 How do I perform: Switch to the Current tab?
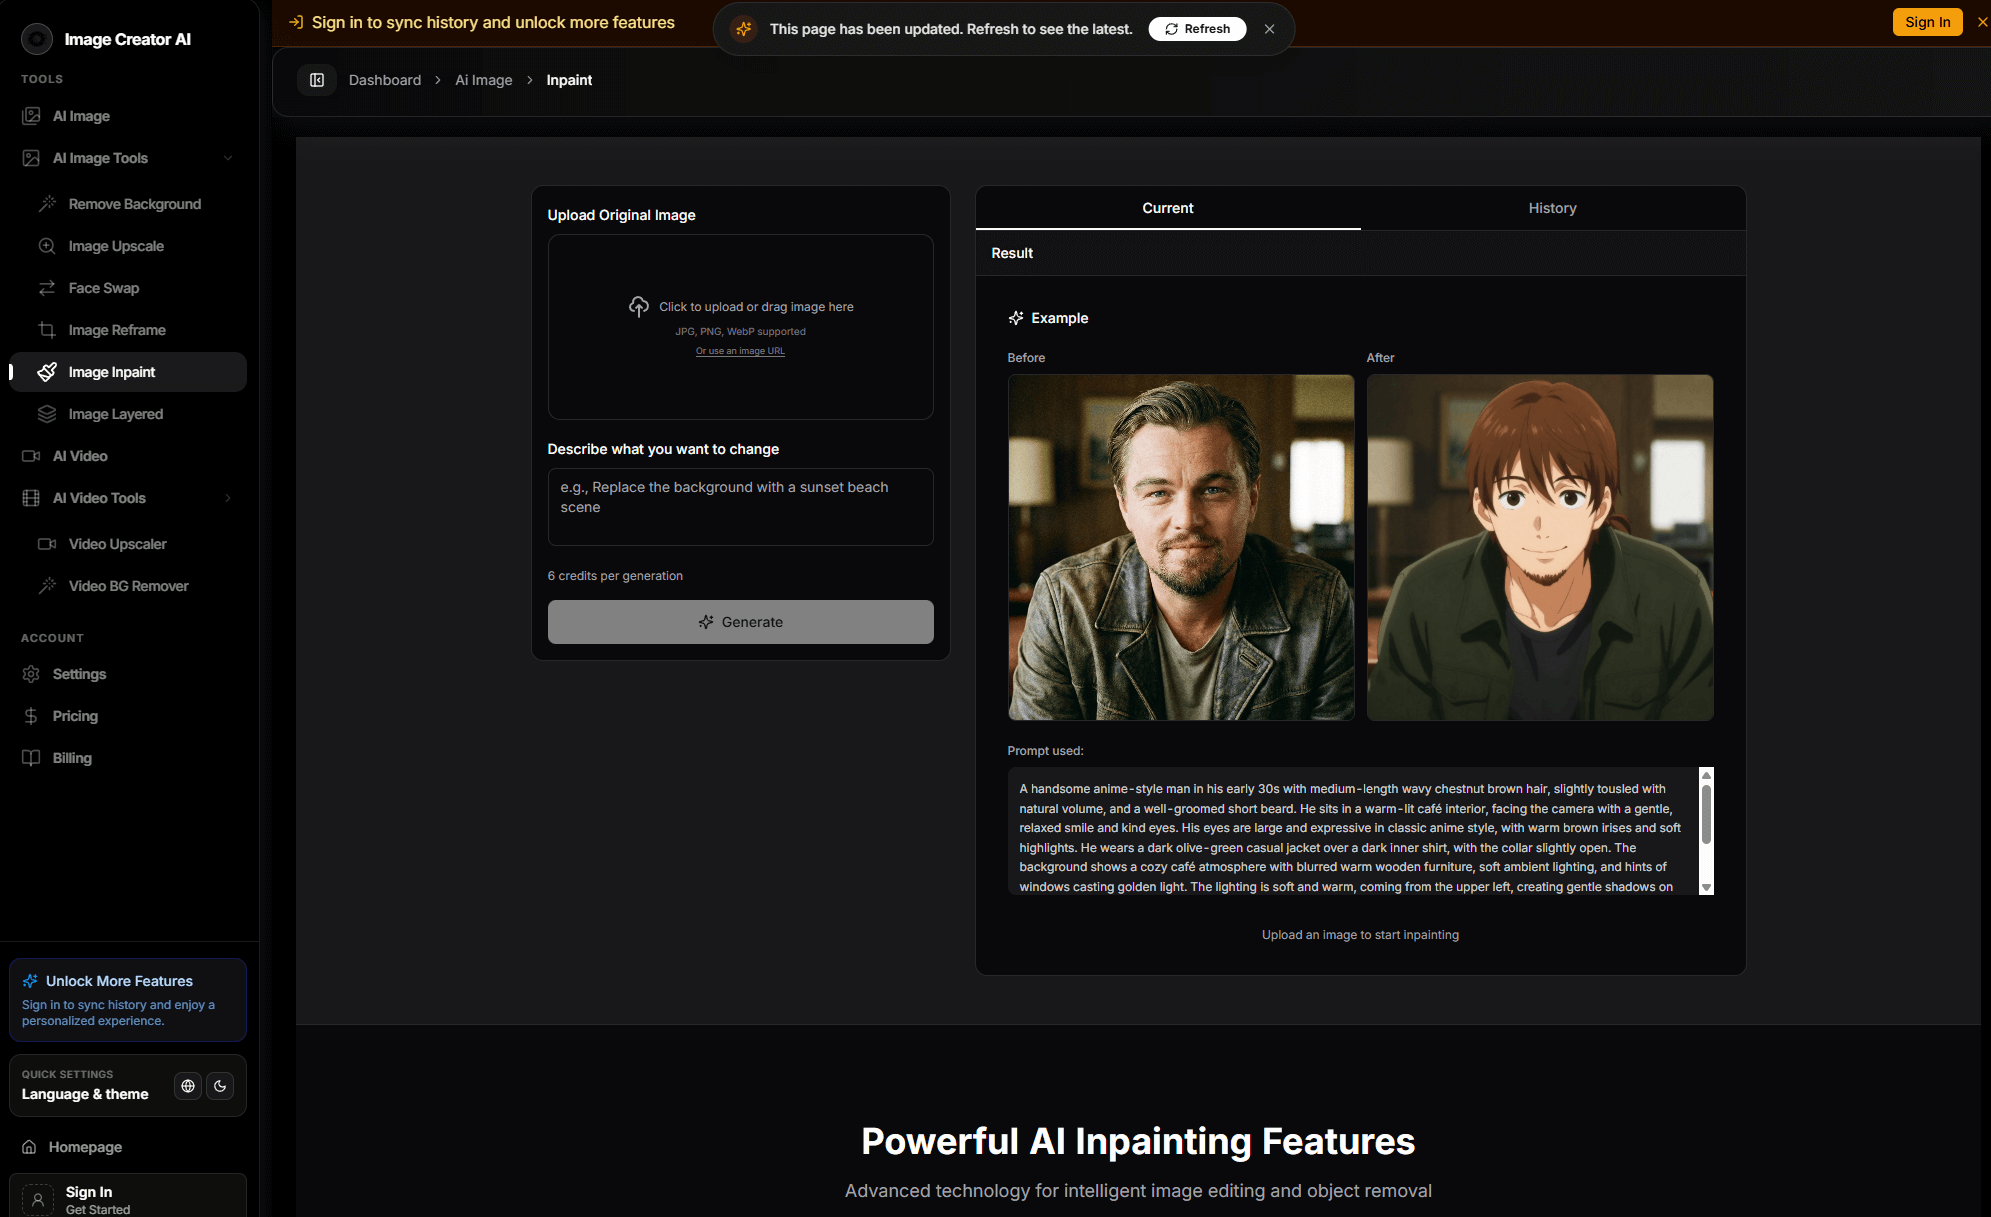point(1167,208)
